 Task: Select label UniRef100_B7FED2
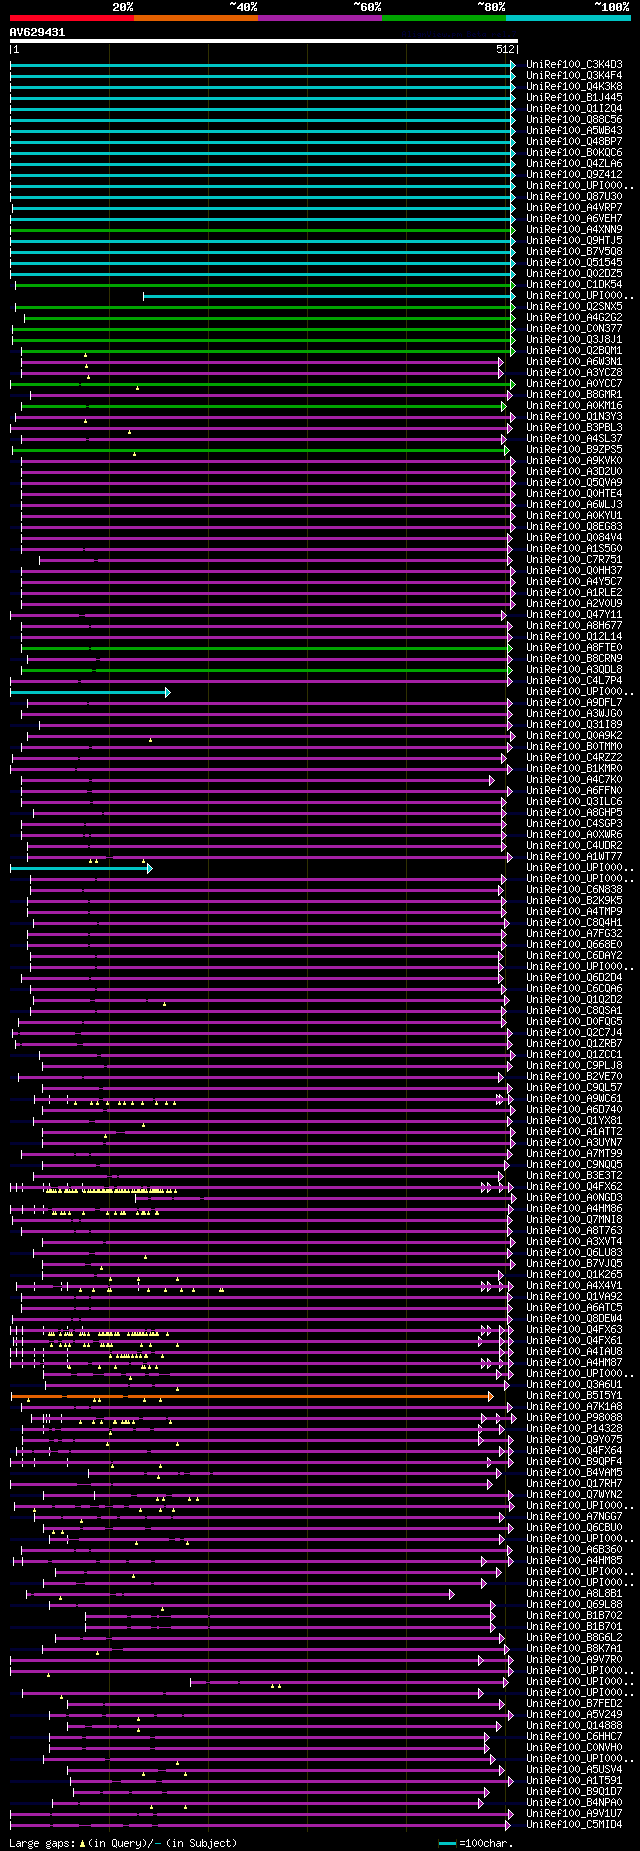coord(574,1704)
